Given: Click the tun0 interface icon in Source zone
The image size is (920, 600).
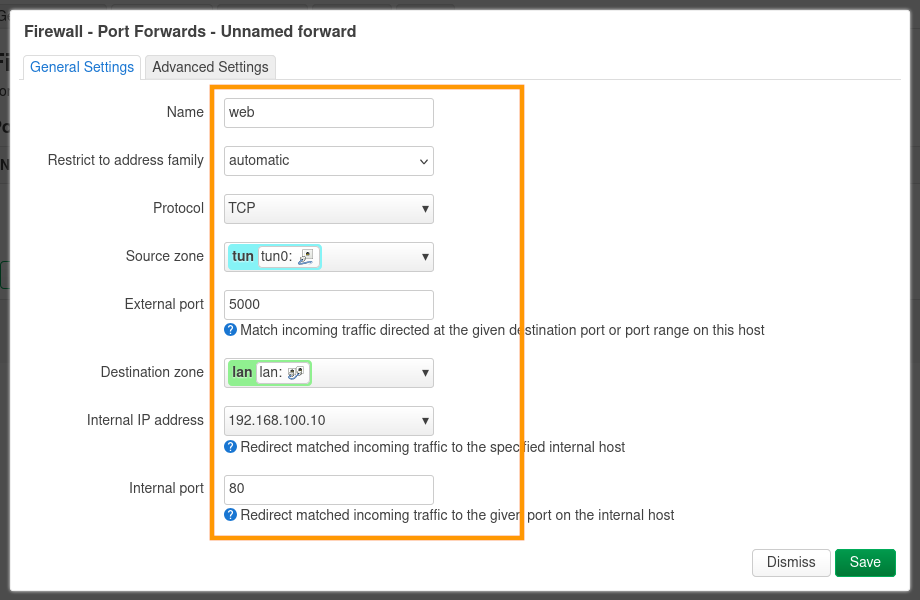Looking at the screenshot, I should click(307, 257).
